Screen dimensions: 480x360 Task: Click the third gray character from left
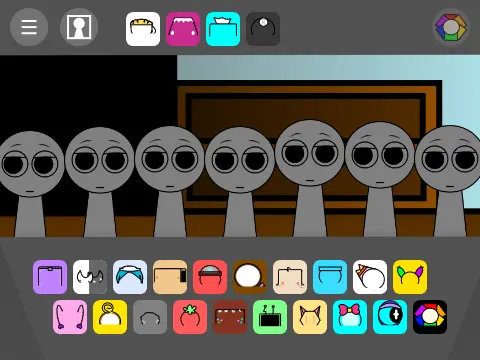point(170,181)
